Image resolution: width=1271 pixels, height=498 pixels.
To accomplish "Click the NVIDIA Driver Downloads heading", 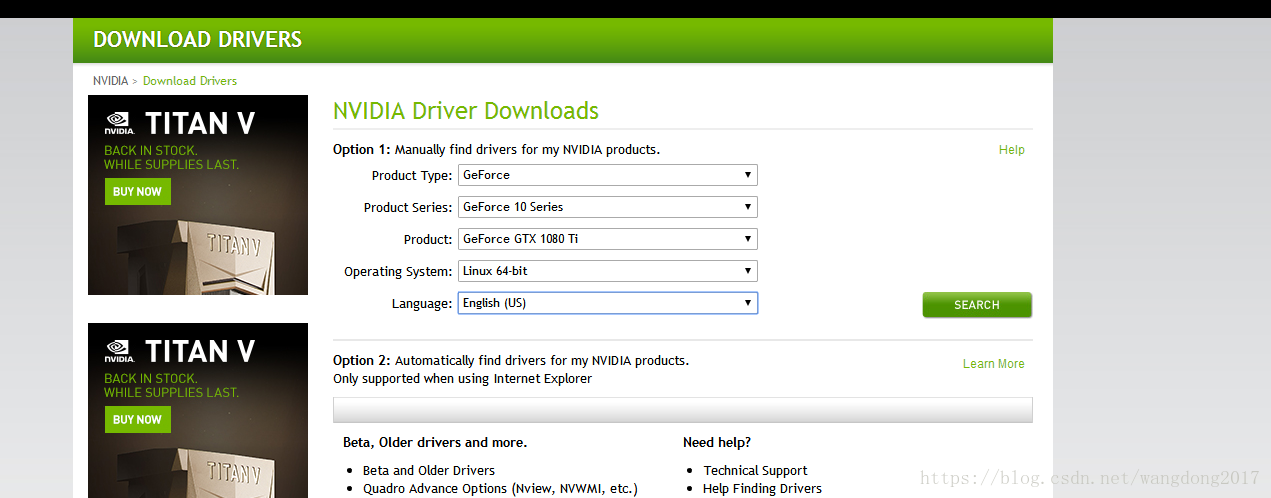I will pos(466,111).
